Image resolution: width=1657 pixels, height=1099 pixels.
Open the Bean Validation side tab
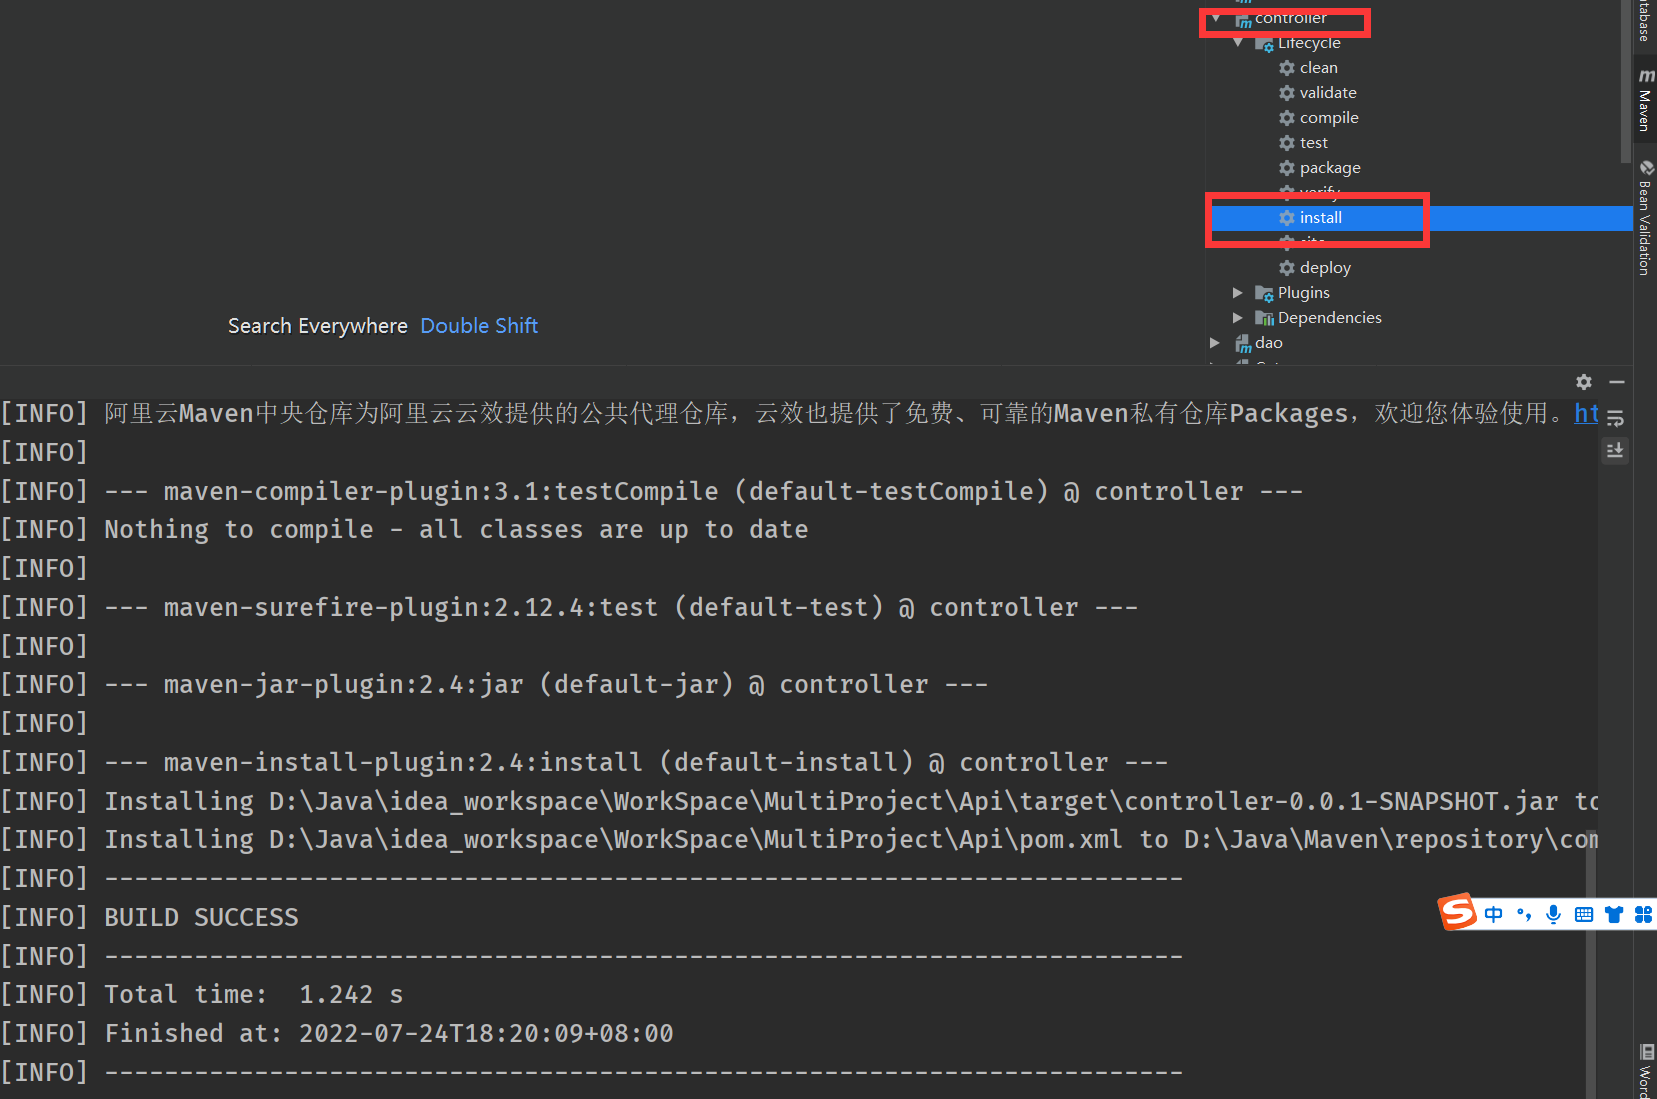pyautogui.click(x=1645, y=220)
